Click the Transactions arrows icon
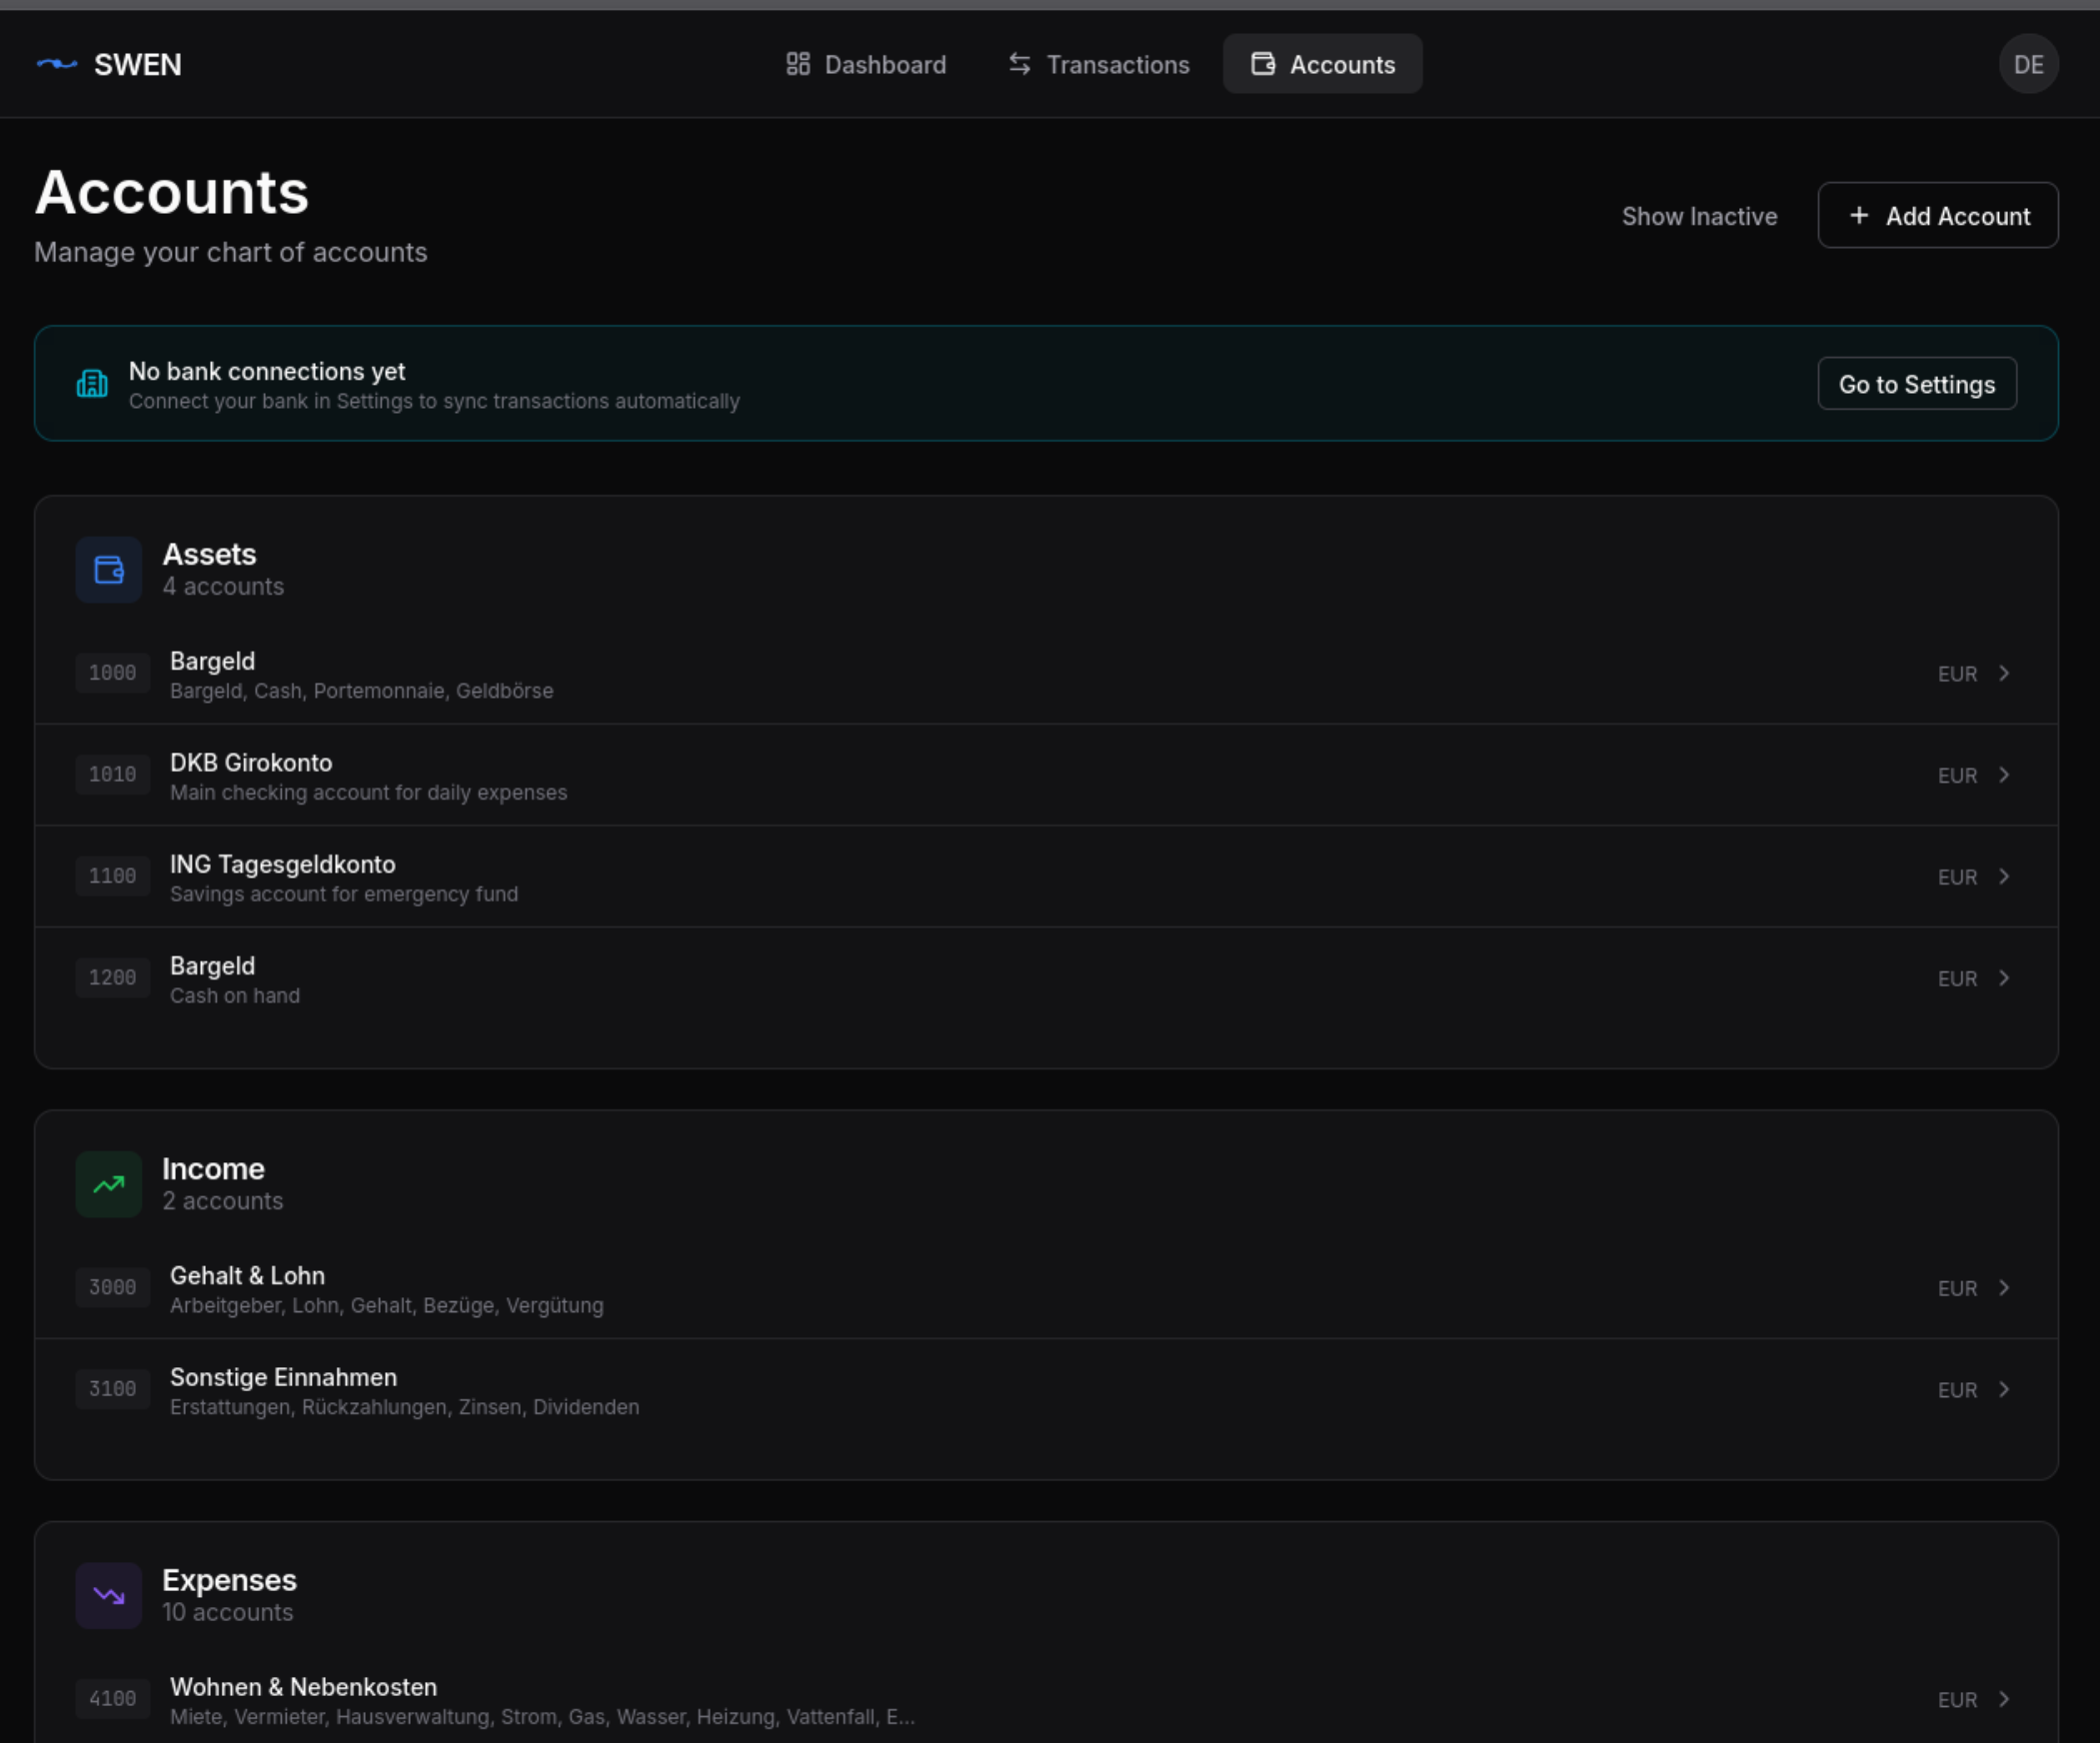The height and width of the screenshot is (1743, 2100). point(1019,63)
